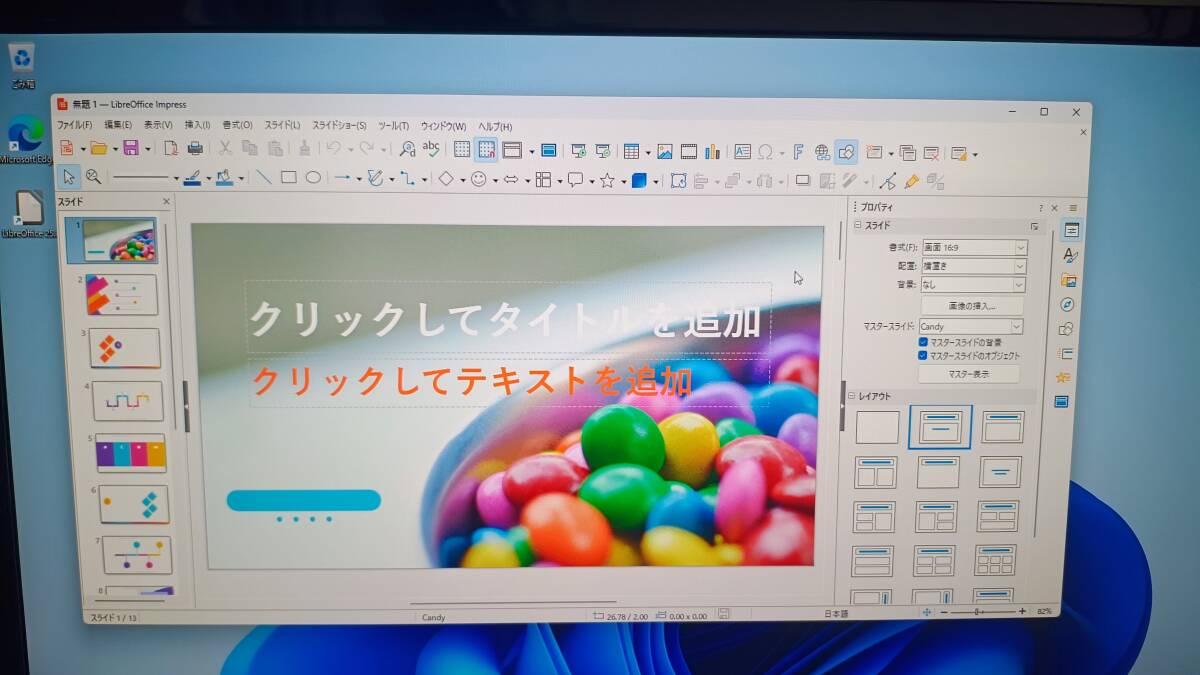This screenshot has height=675, width=1200.
Task: Select the Rectangle drawing tool
Action: [290, 179]
